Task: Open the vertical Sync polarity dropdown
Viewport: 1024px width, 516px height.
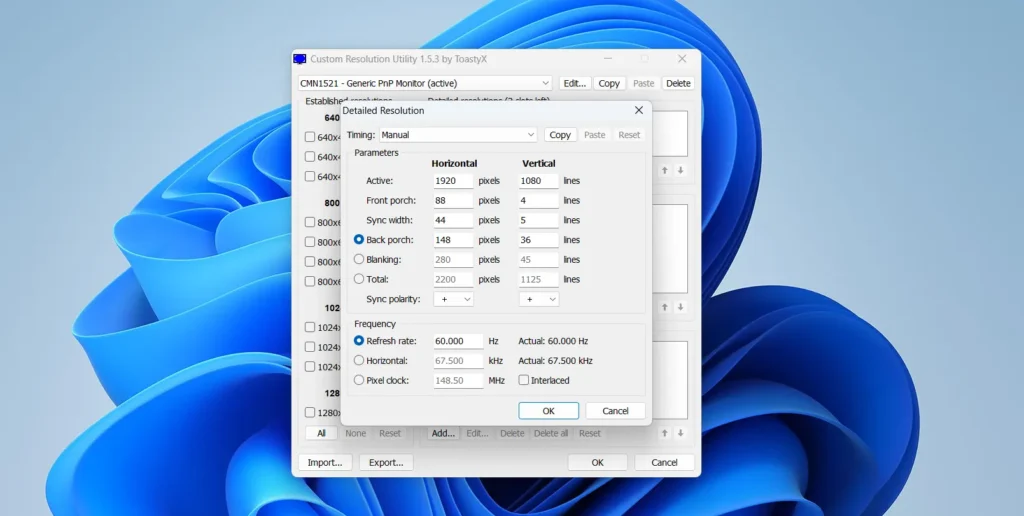Action: point(539,299)
